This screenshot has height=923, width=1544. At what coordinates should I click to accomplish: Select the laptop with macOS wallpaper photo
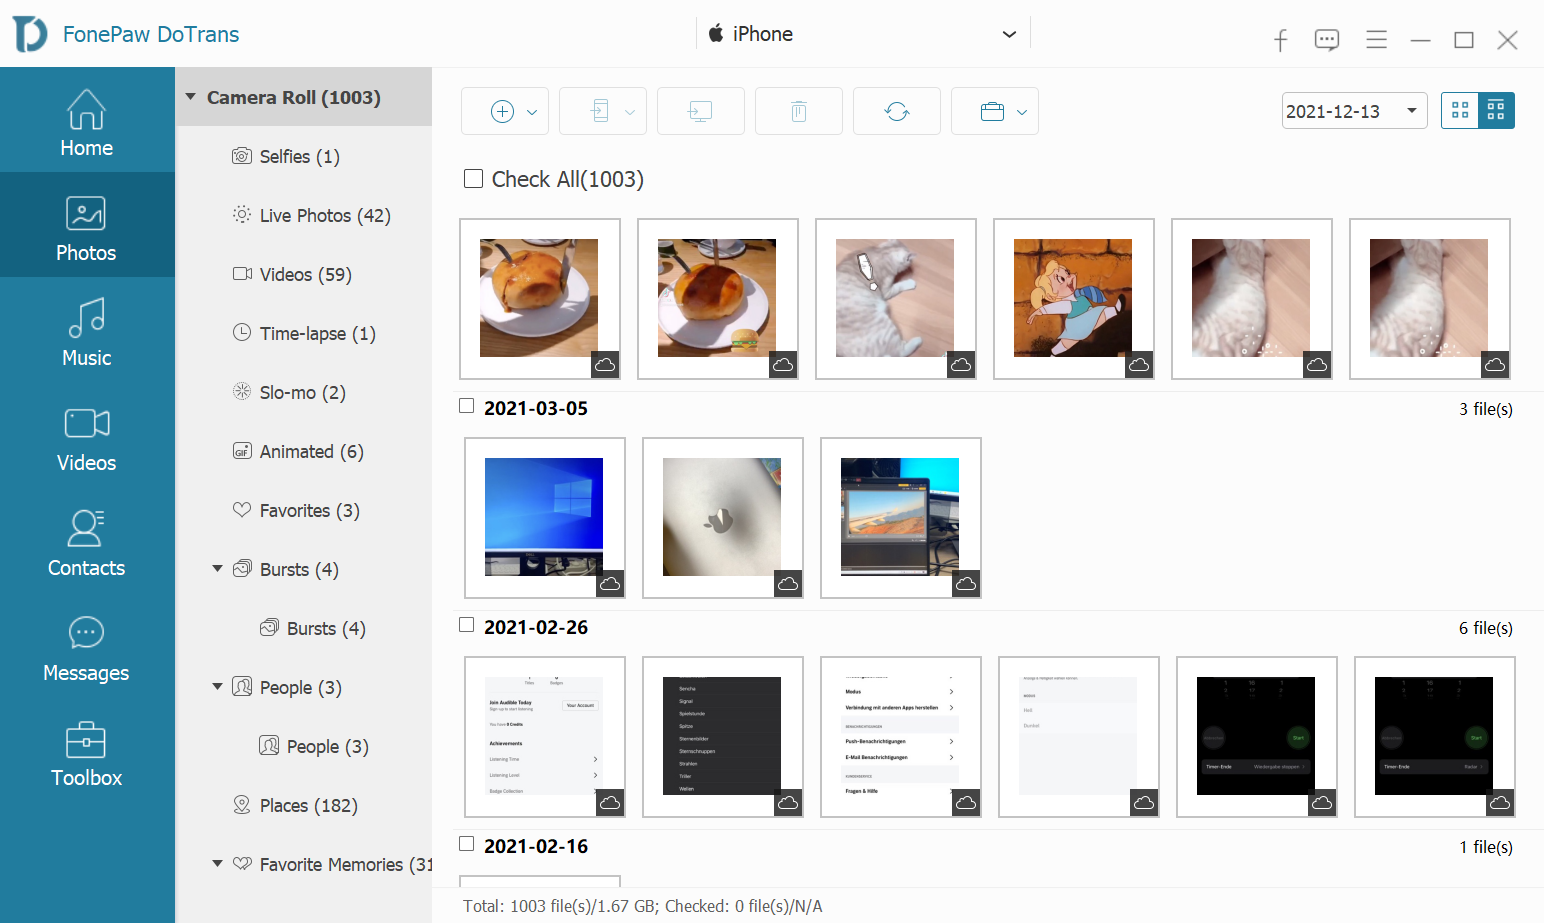(x=900, y=517)
